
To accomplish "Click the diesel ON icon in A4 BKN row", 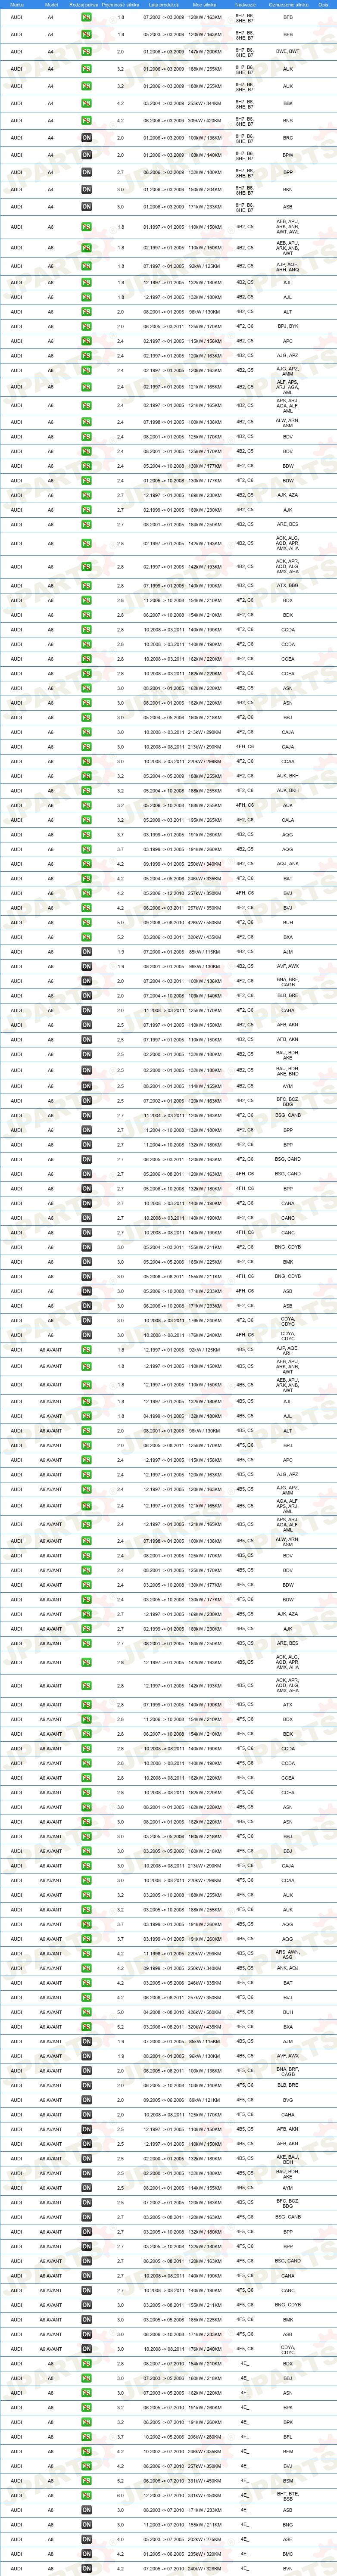I will (87, 189).
